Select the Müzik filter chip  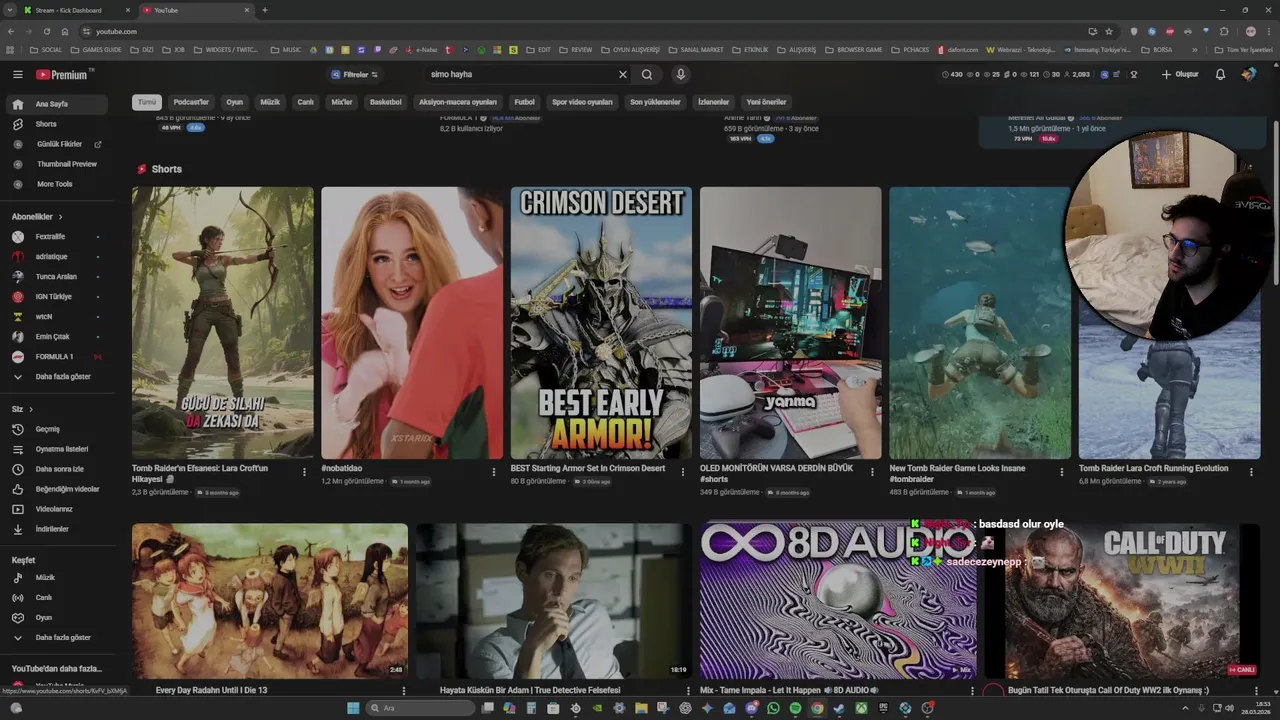(270, 102)
